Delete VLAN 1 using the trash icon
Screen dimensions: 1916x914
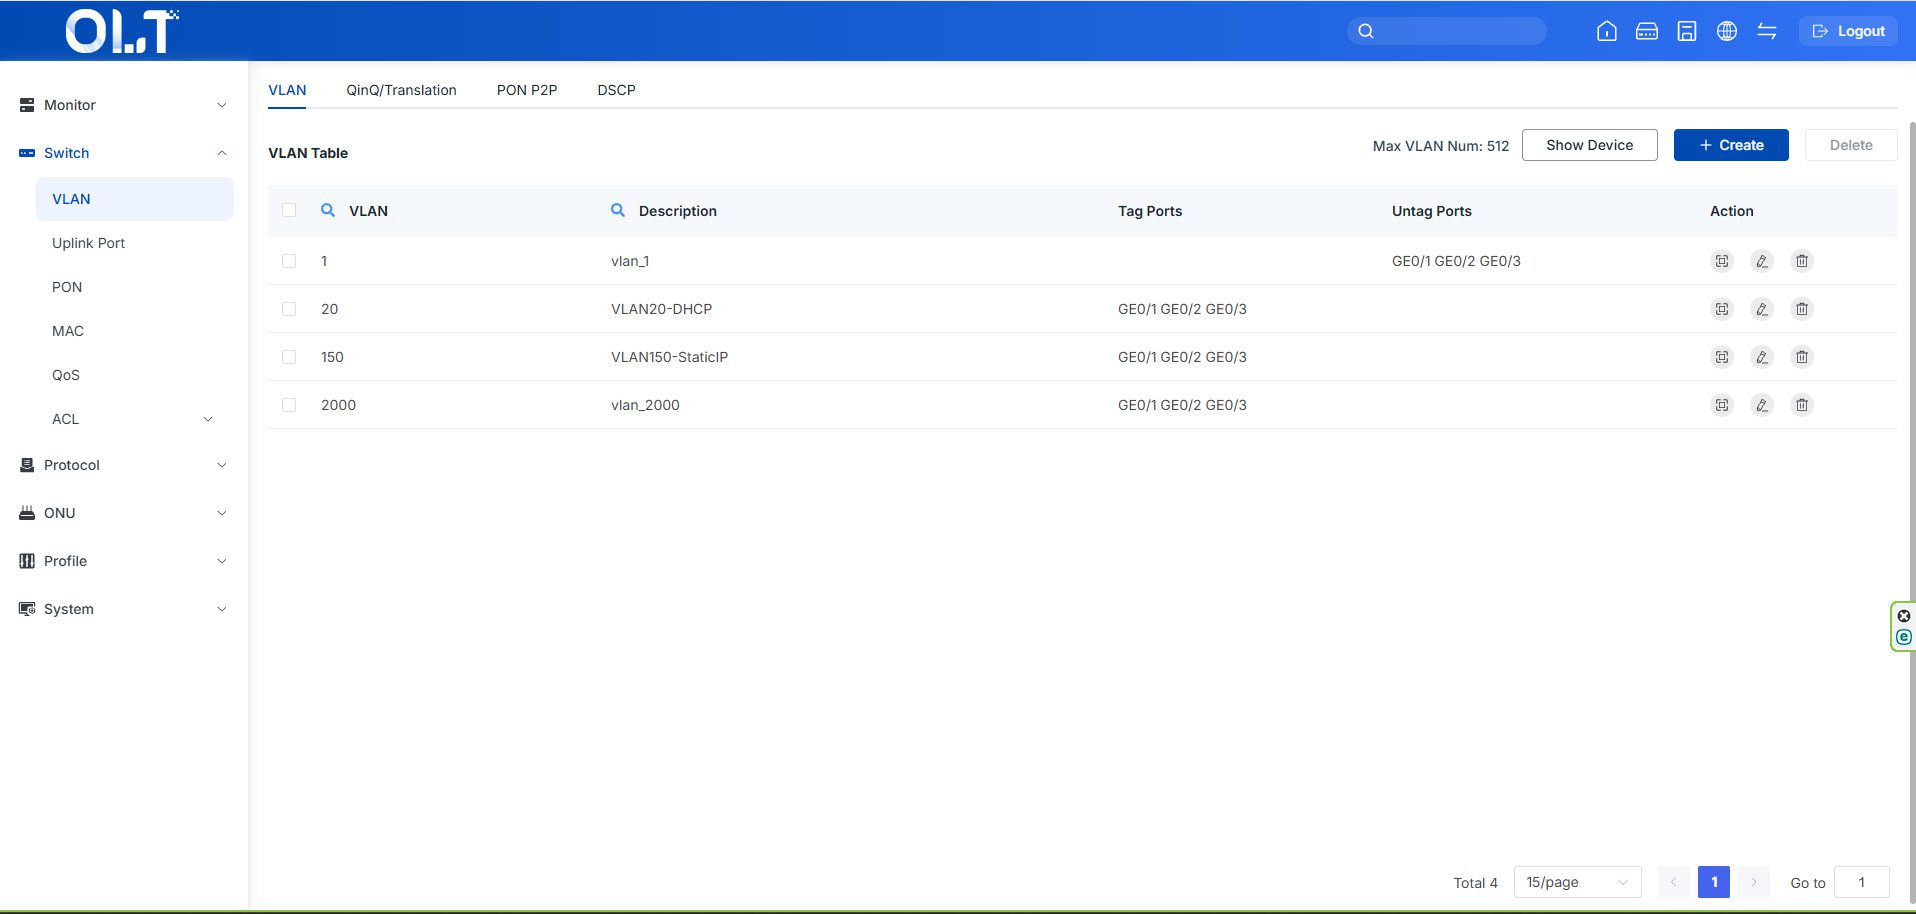[x=1802, y=261]
